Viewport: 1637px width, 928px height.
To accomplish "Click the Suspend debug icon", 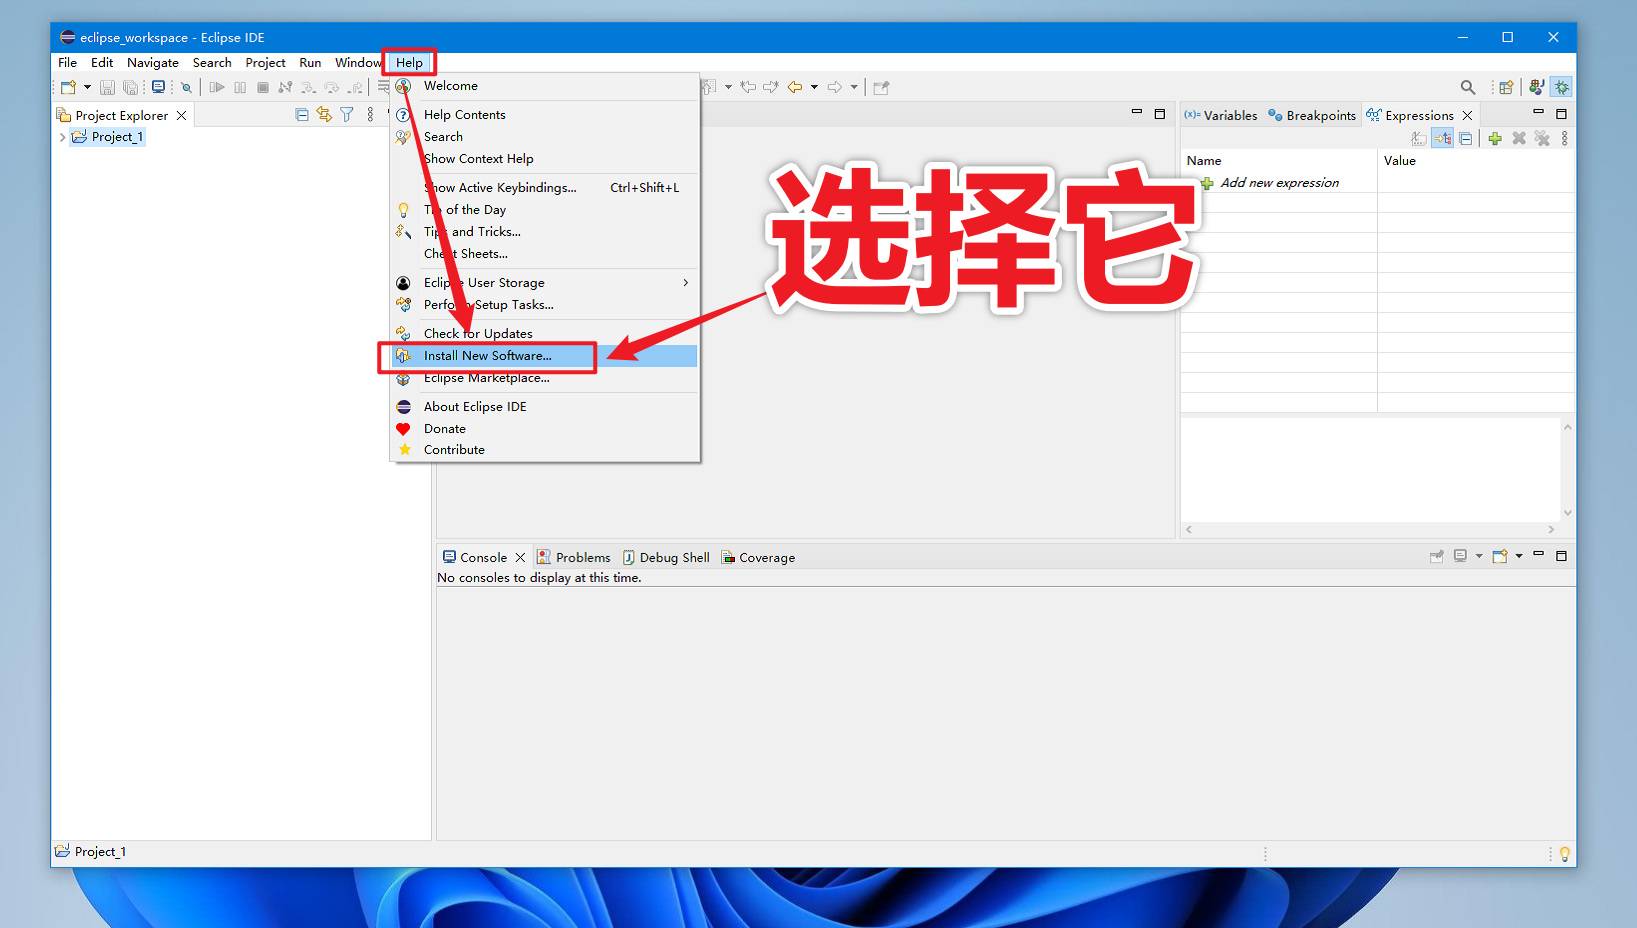I will pyautogui.click(x=240, y=87).
